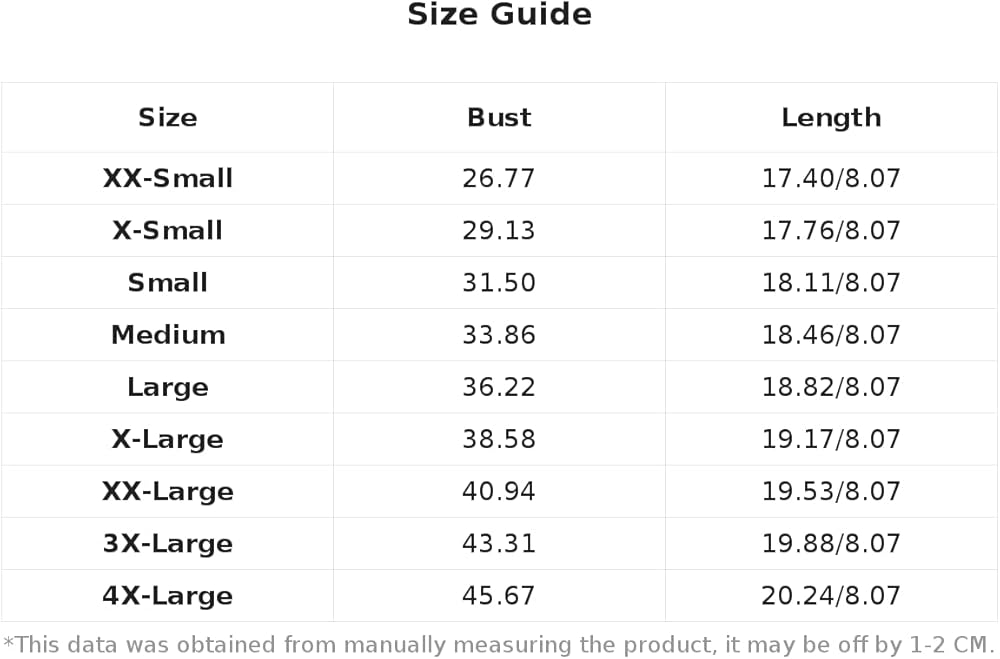1000x659 pixels.
Task: Click the Medium size row label
Action: 168,335
